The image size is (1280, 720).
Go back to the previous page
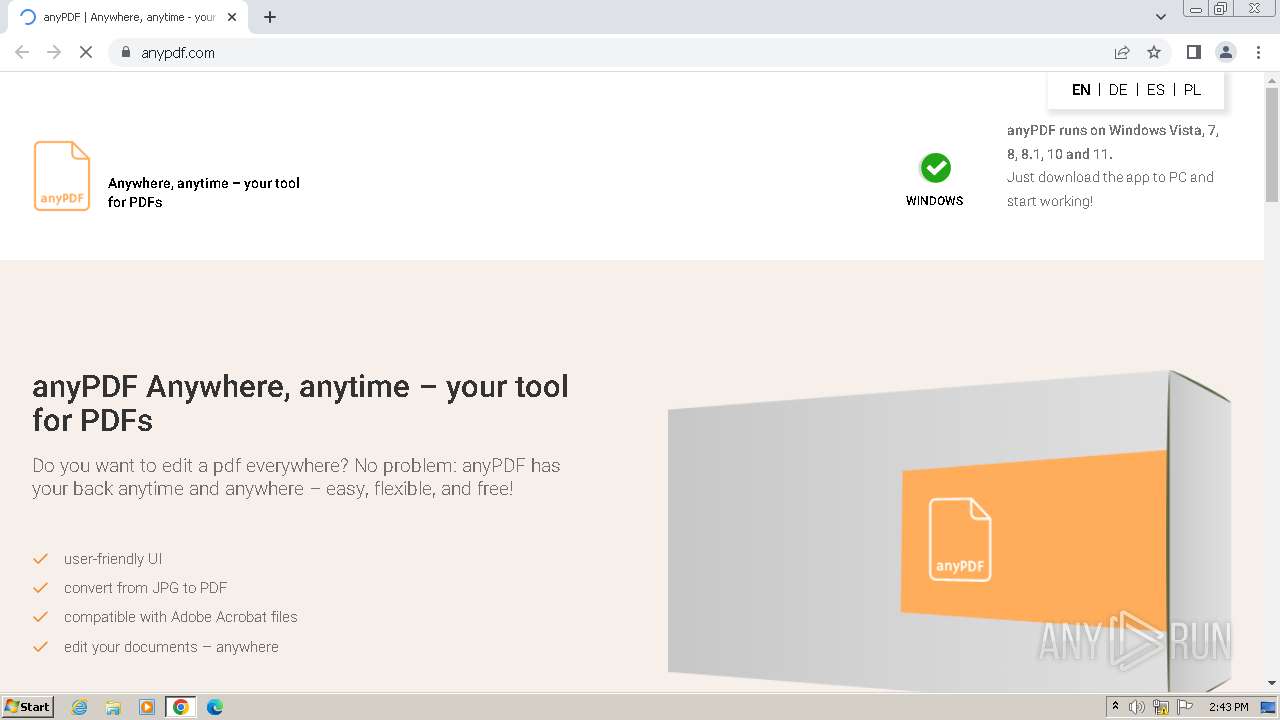22,52
